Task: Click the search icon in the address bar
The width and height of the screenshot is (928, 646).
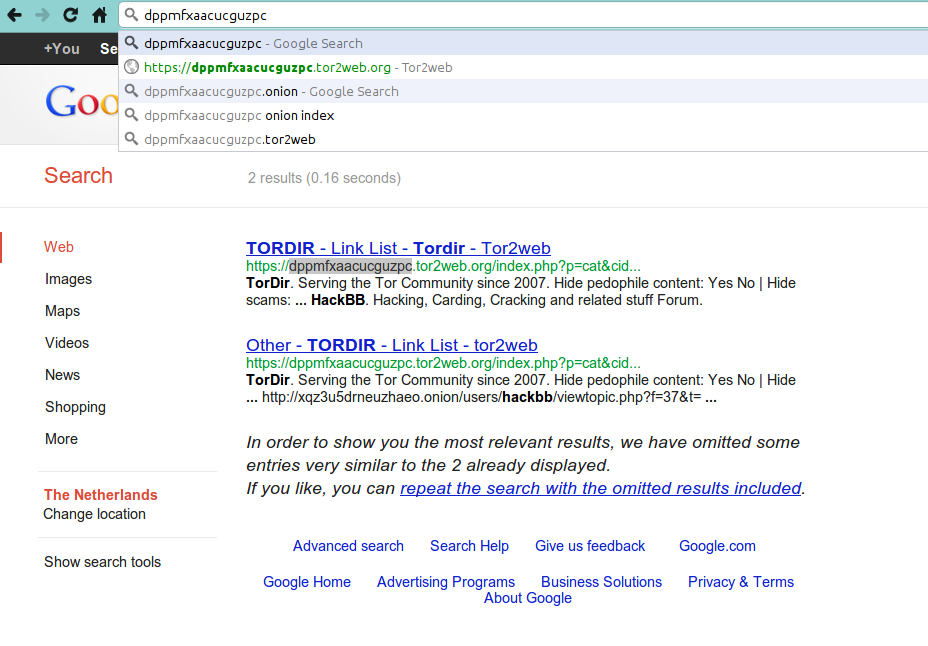Action: (131, 15)
